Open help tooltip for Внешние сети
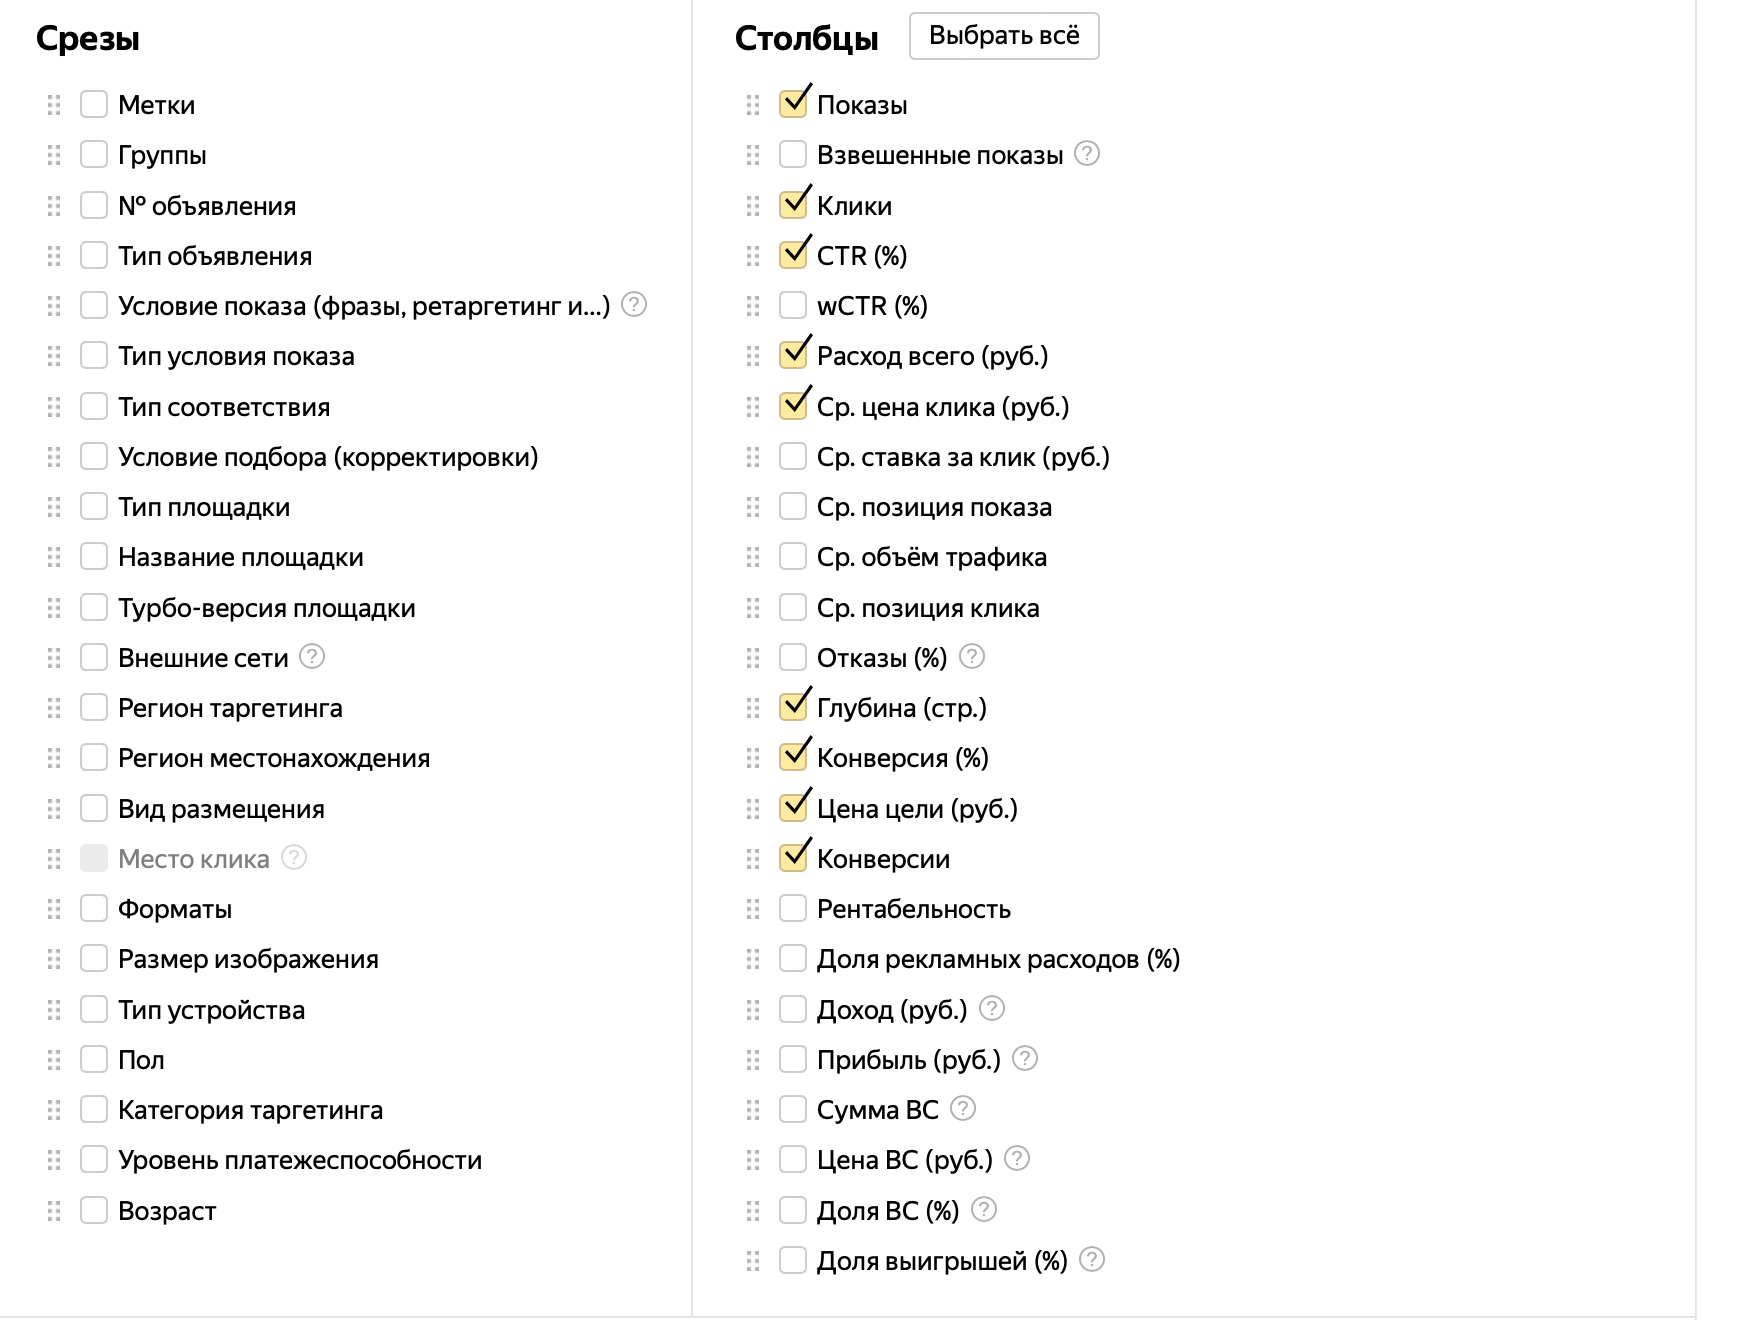 [312, 657]
